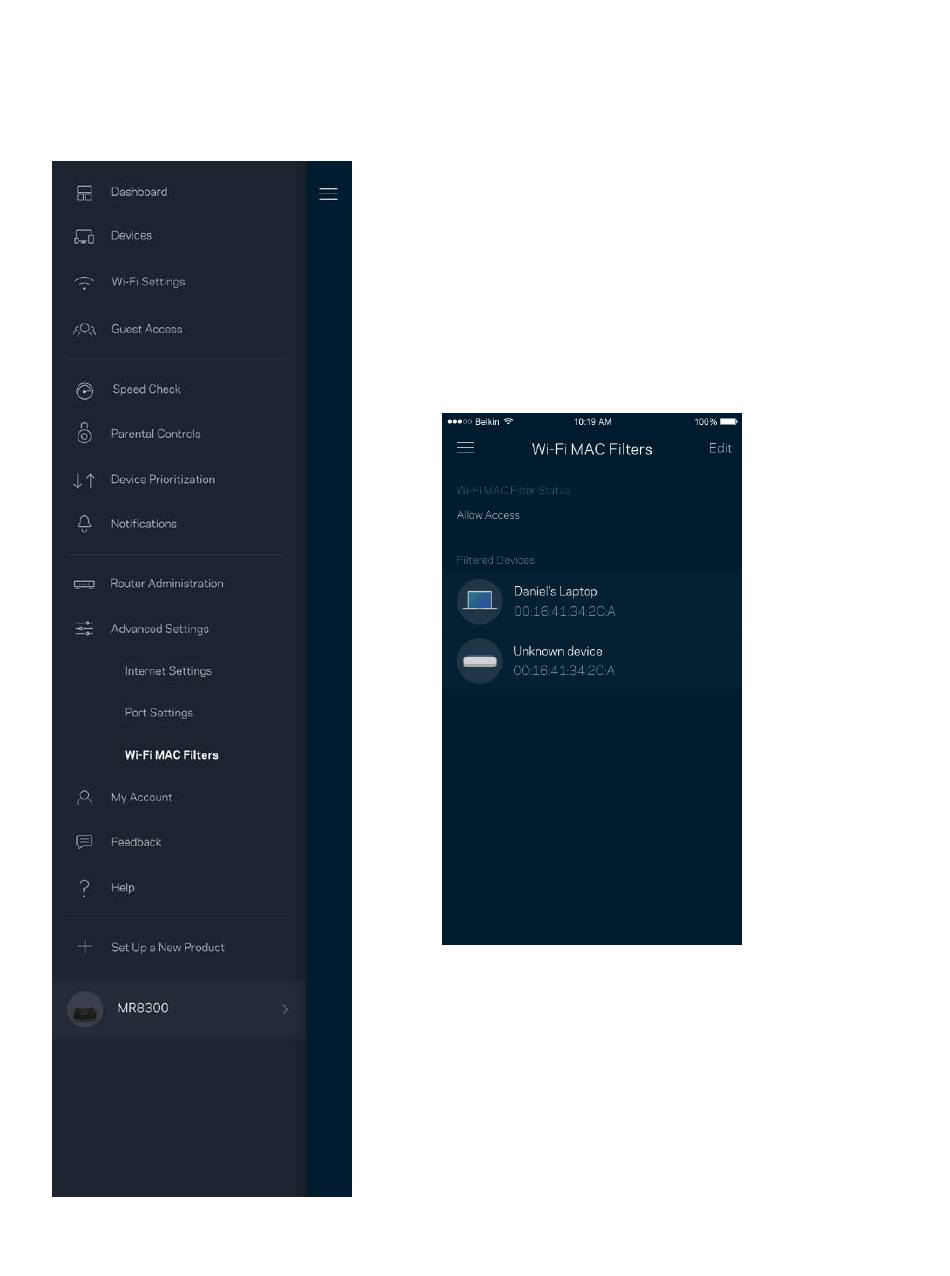Viewport: 950px width, 1276px height.
Task: Expand the MR8300 router chevron
Action: [285, 1009]
